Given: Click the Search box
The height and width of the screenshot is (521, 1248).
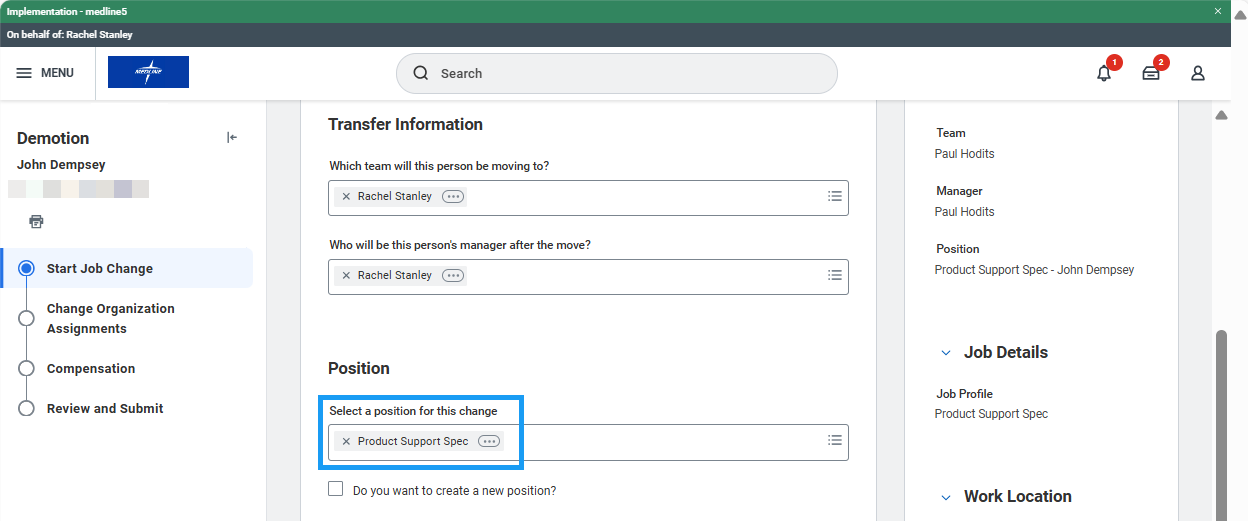Looking at the screenshot, I should point(616,73).
